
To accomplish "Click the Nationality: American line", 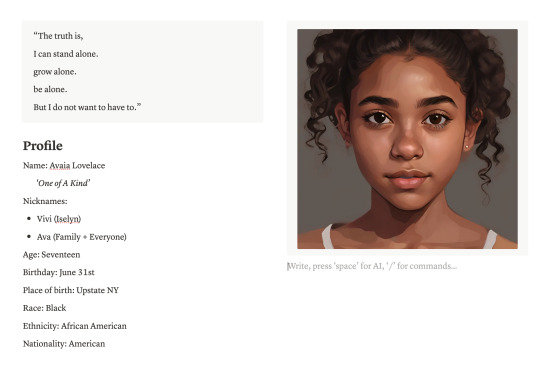I will [x=64, y=344].
